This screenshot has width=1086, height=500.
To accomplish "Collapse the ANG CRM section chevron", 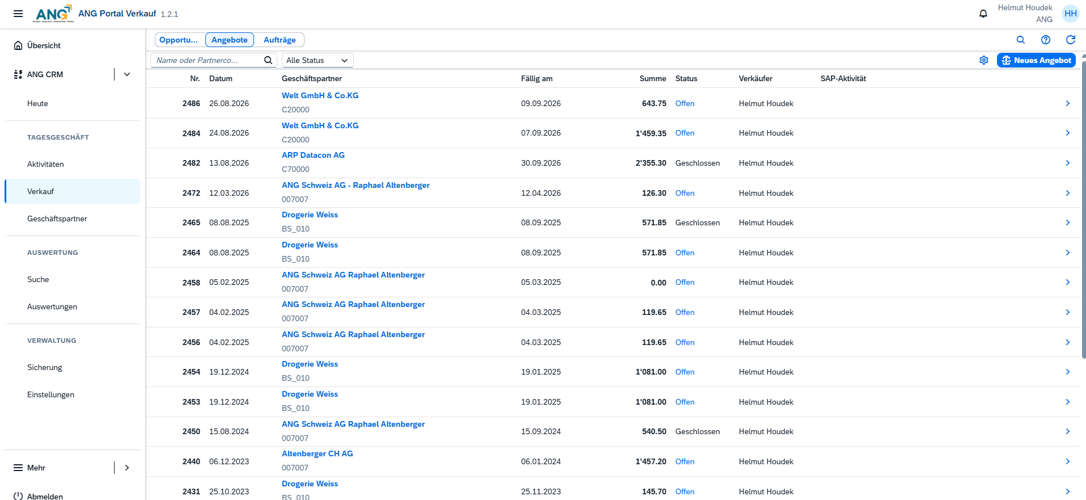I will [127, 74].
